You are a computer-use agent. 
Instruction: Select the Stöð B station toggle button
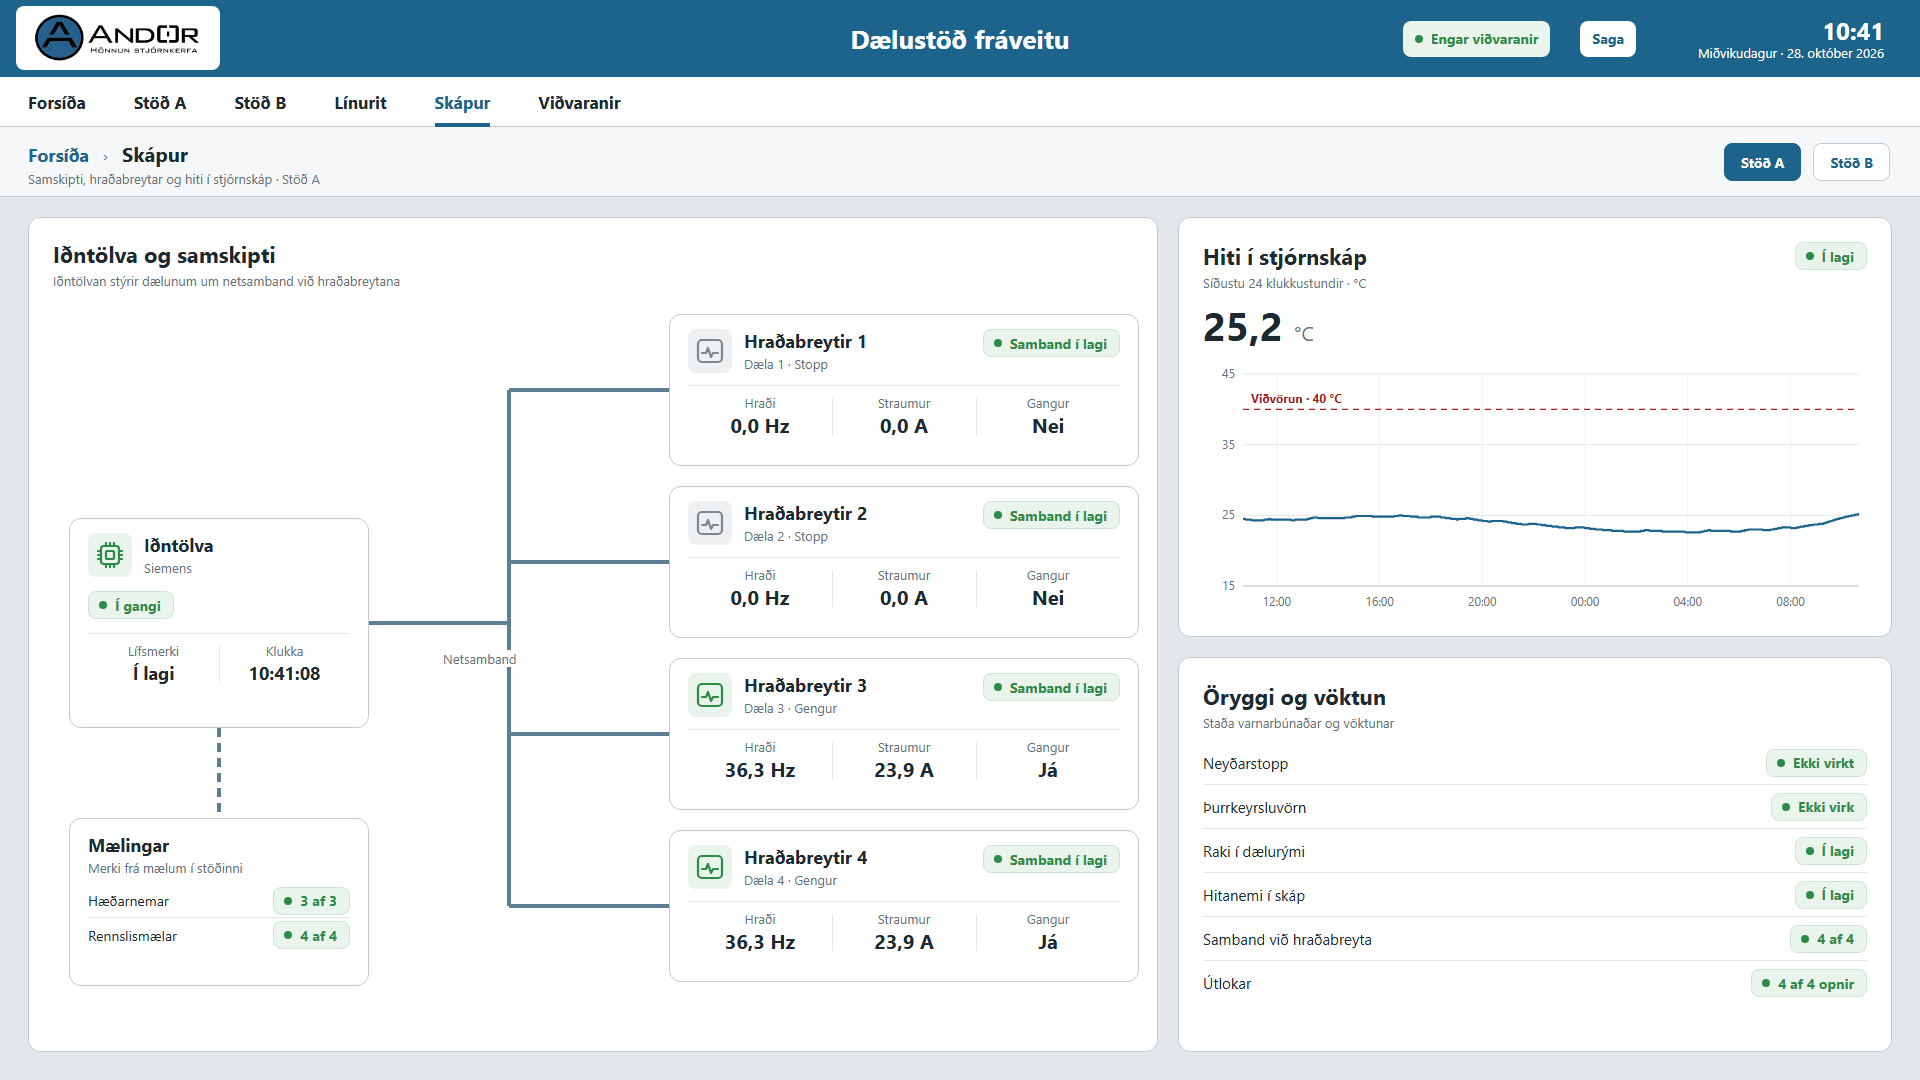click(1851, 162)
